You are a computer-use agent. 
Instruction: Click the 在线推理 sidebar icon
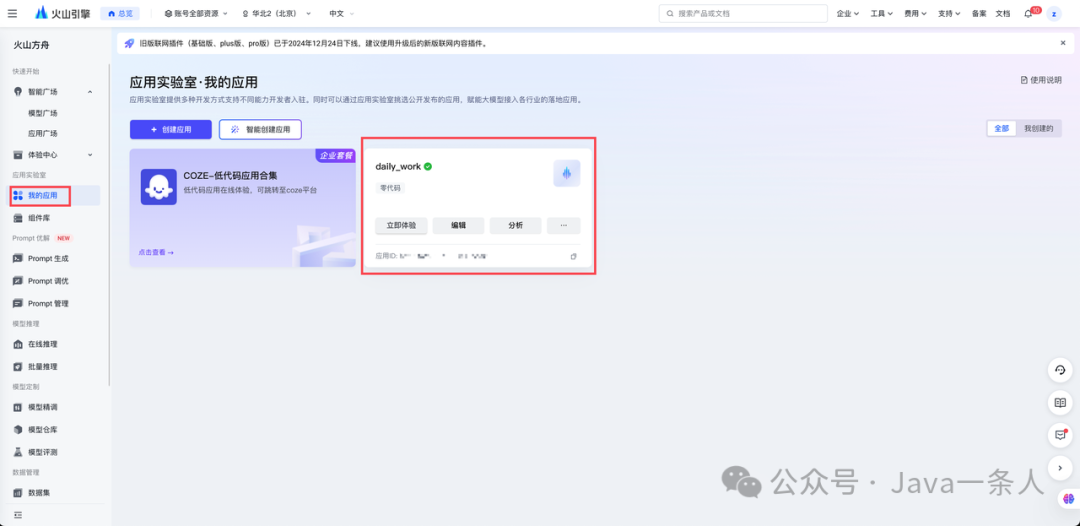click(x=18, y=344)
